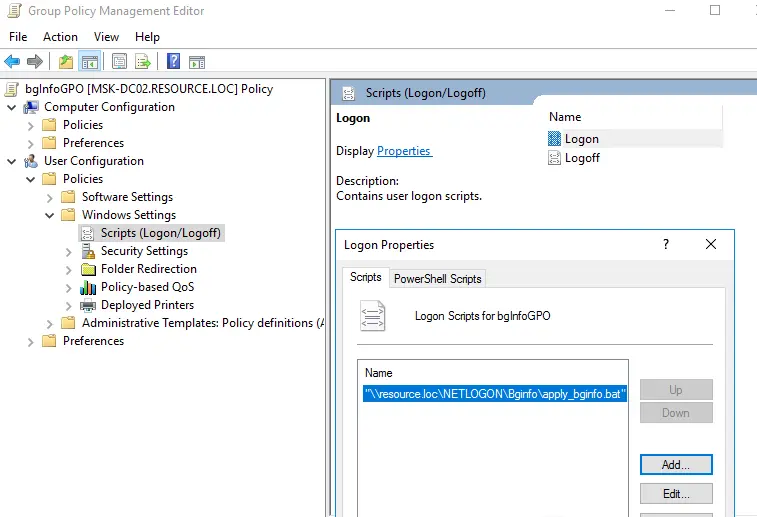Viewport: 757px width, 517px height.
Task: Toggle Show/Hide Console Tree toolbar icon
Action: [90, 61]
